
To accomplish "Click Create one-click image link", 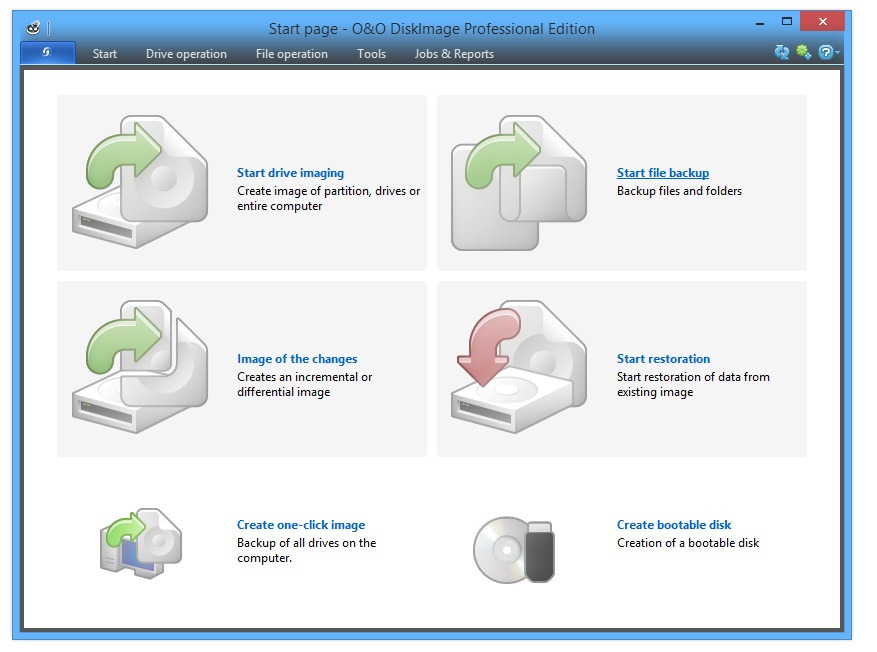I will point(301,525).
